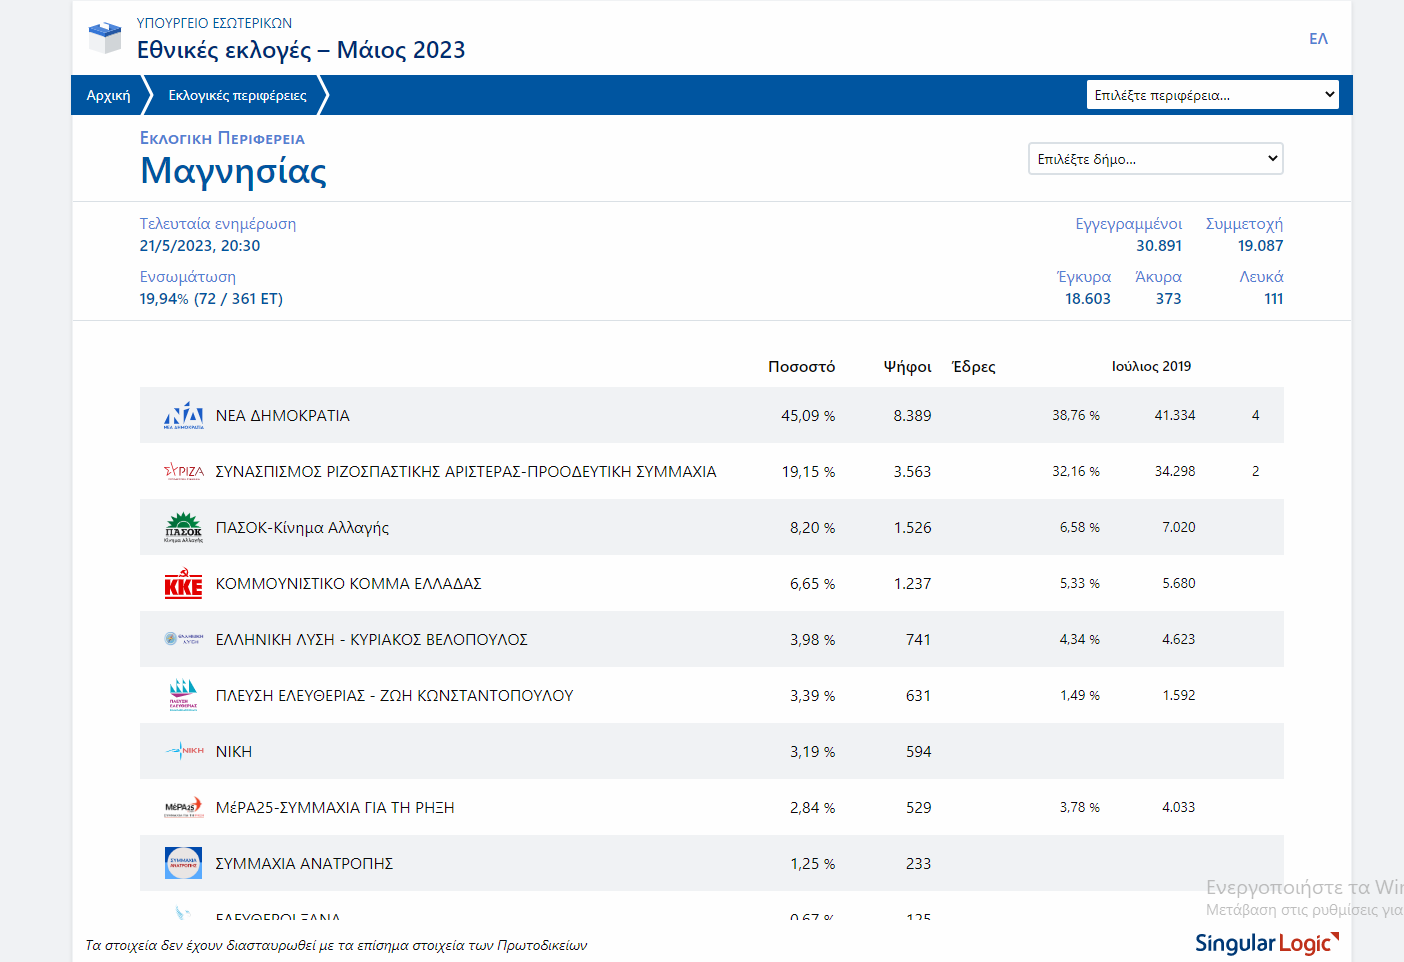
Task: Open the 'Επιλέξτε δήμο' dropdown
Action: [x=1155, y=159]
